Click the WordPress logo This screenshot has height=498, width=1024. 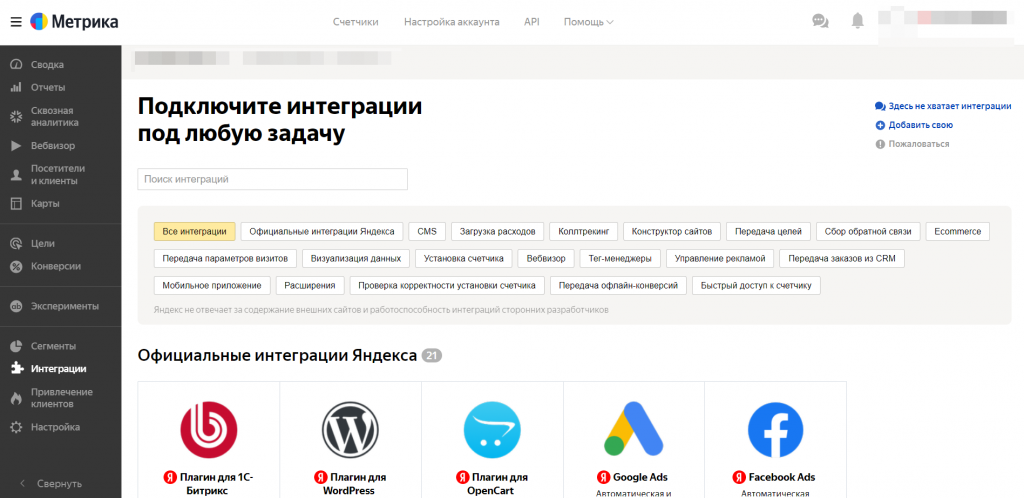350,429
